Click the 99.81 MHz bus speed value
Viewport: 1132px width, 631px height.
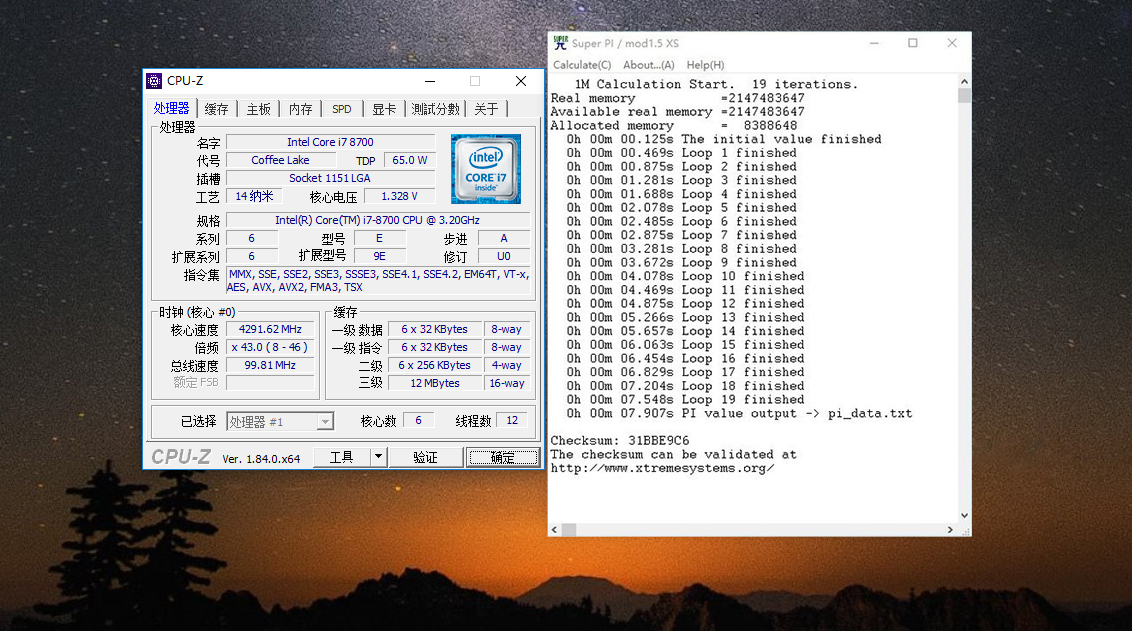[271, 365]
